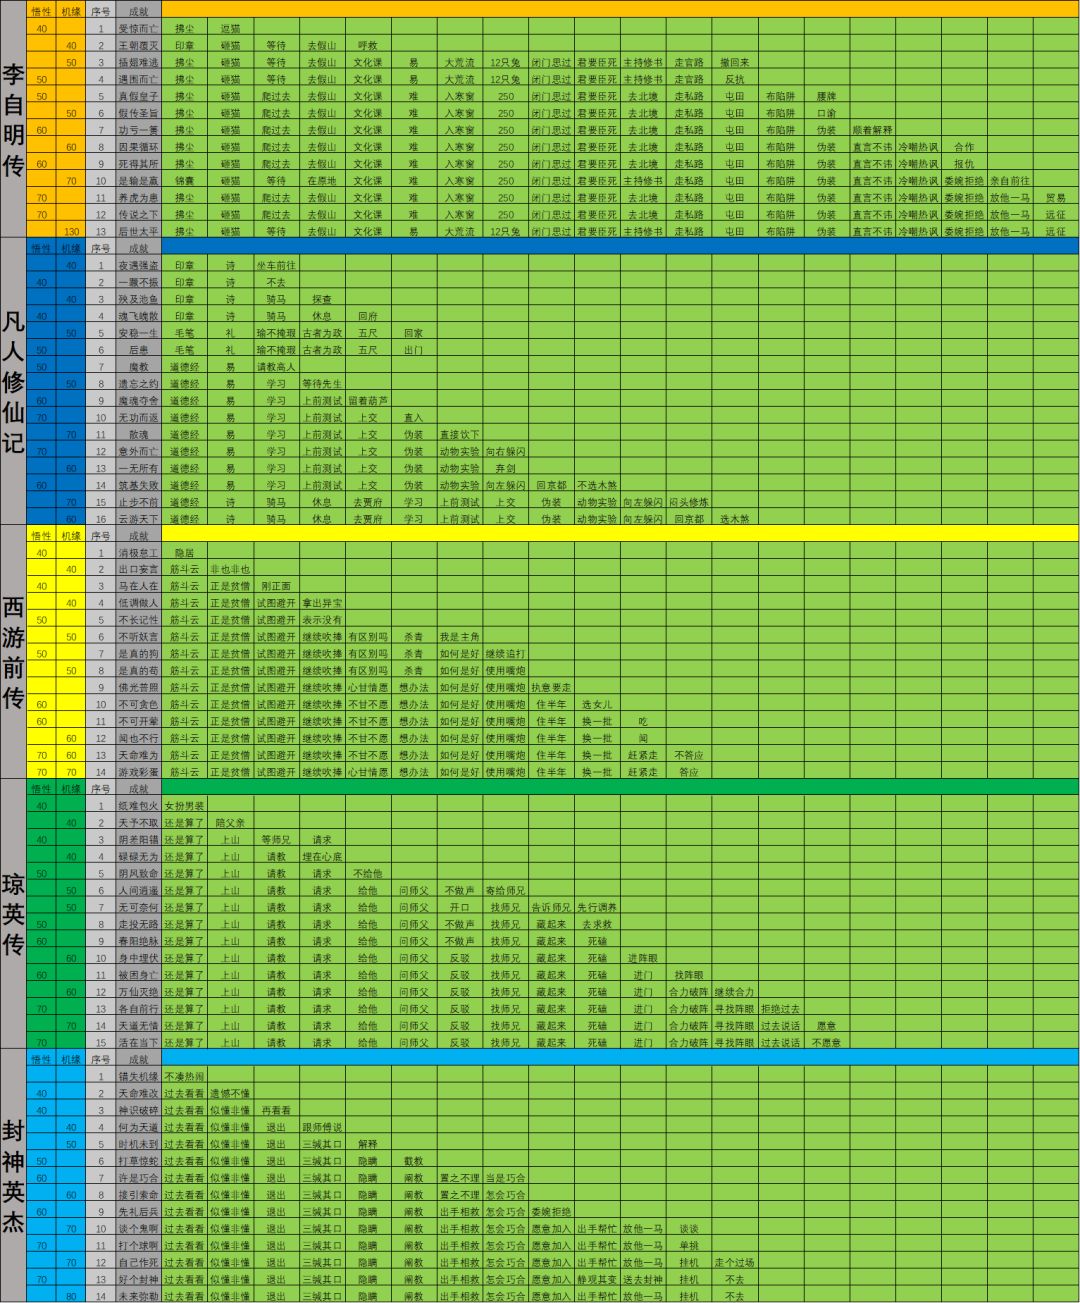
Task: Click the achievement cell 夜遇强盗
Action: (x=138, y=266)
